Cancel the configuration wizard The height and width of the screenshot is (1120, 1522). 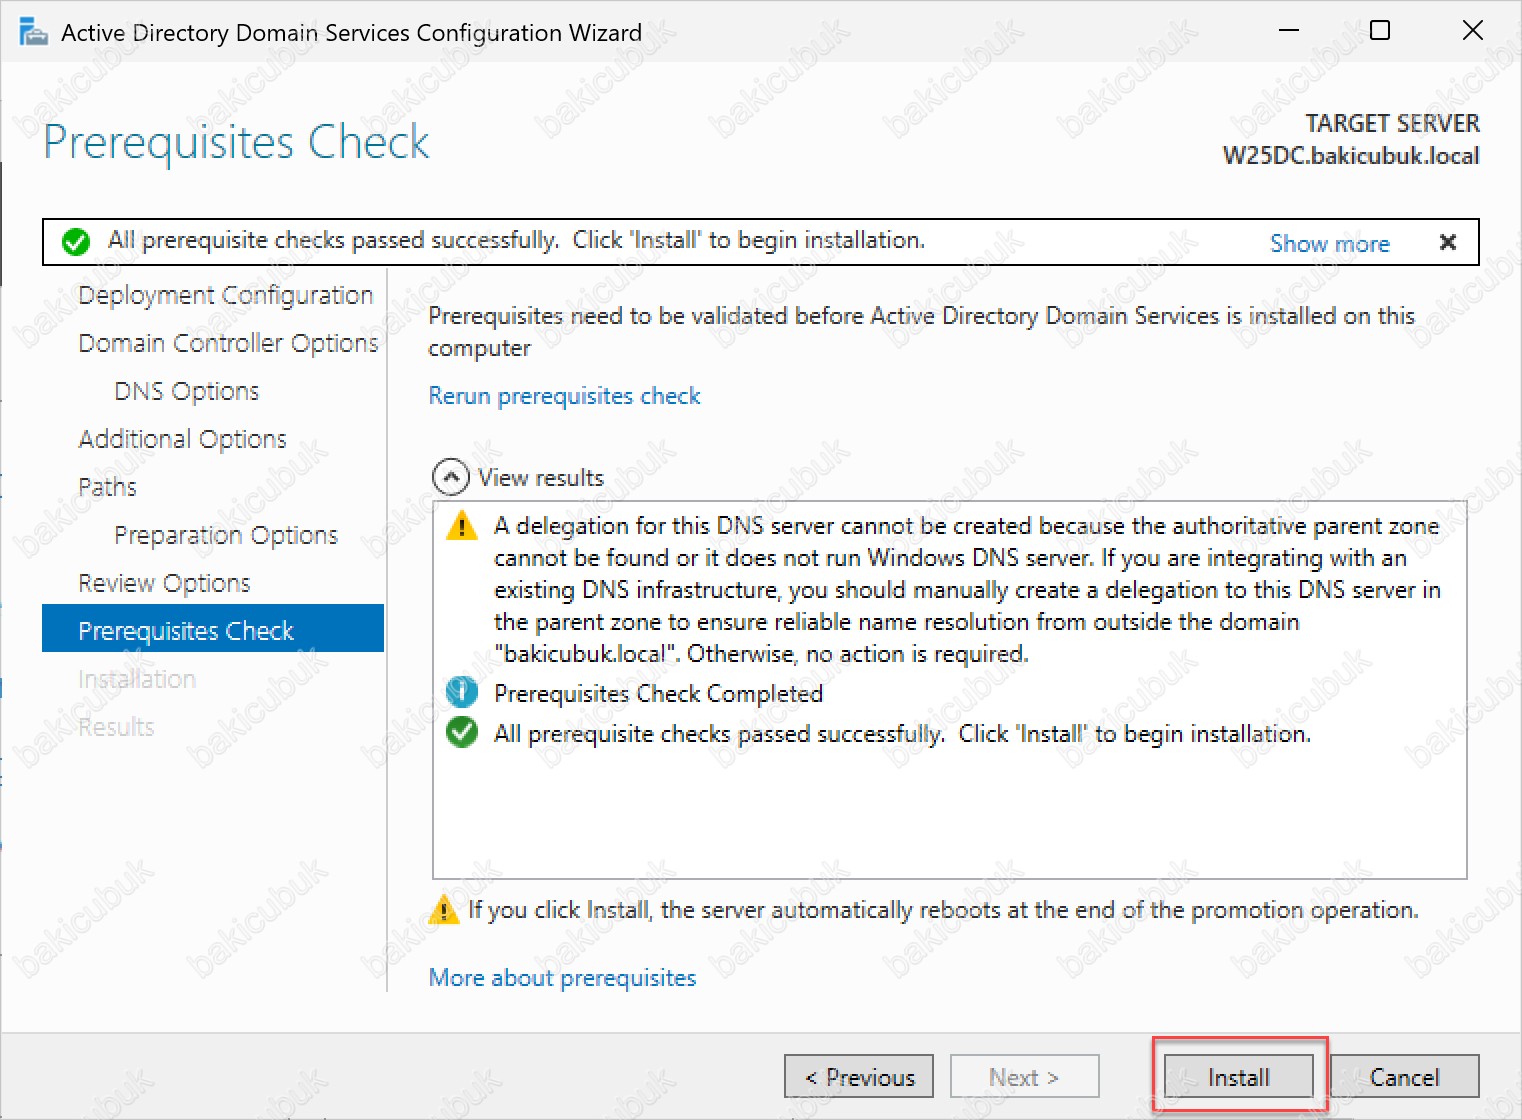(x=1405, y=1077)
